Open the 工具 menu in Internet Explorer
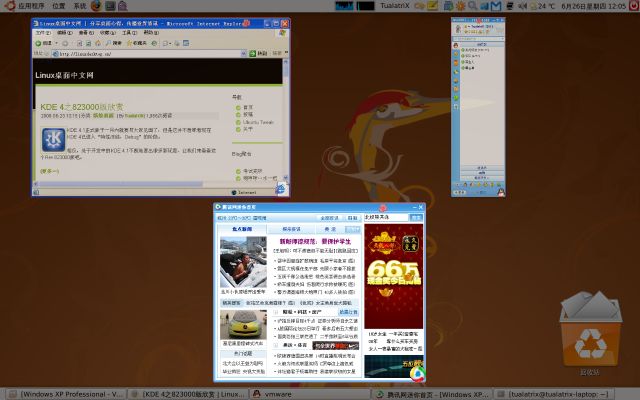 pos(129,33)
